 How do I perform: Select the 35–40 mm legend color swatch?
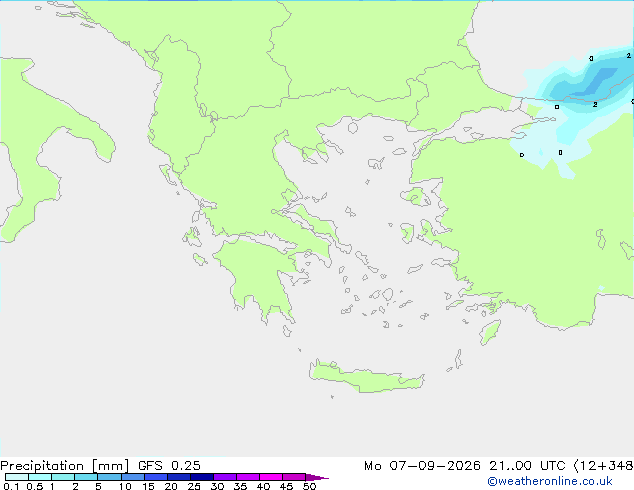(x=247, y=477)
